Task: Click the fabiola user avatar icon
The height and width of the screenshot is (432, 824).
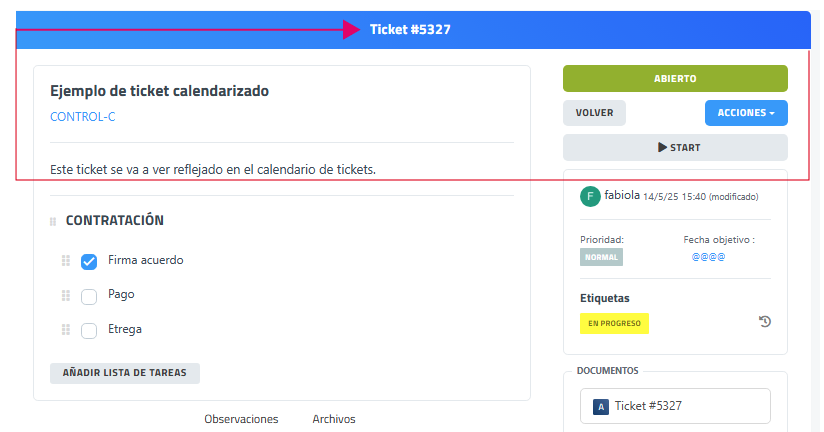Action: pos(590,196)
